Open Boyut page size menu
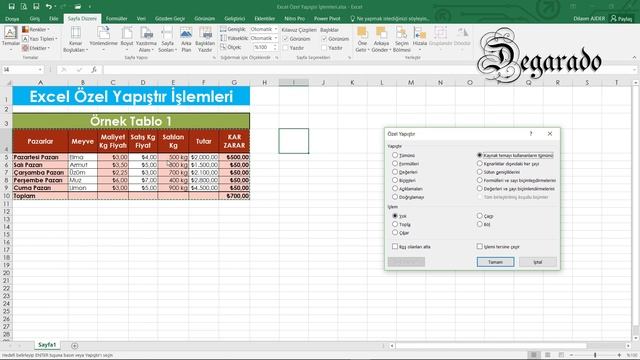640x360 pixels. click(127, 39)
